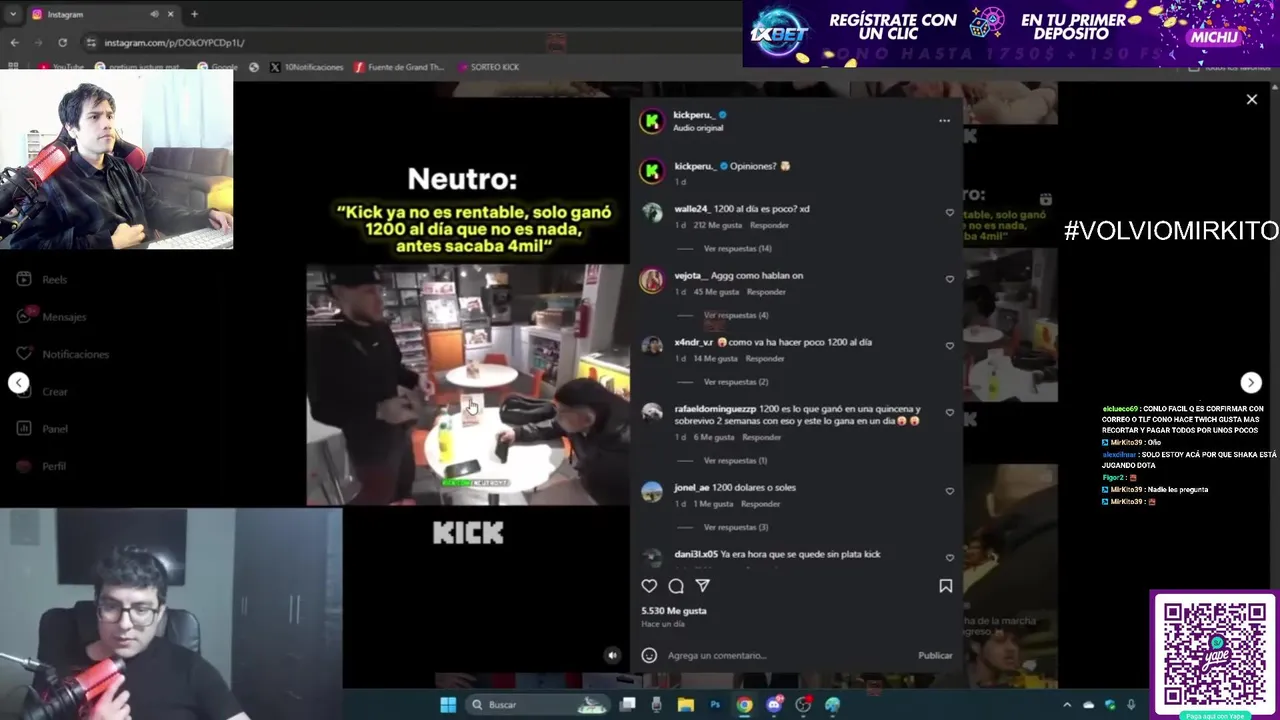Mute the Instagram tab audio icon
1280x720 pixels.
click(x=154, y=14)
